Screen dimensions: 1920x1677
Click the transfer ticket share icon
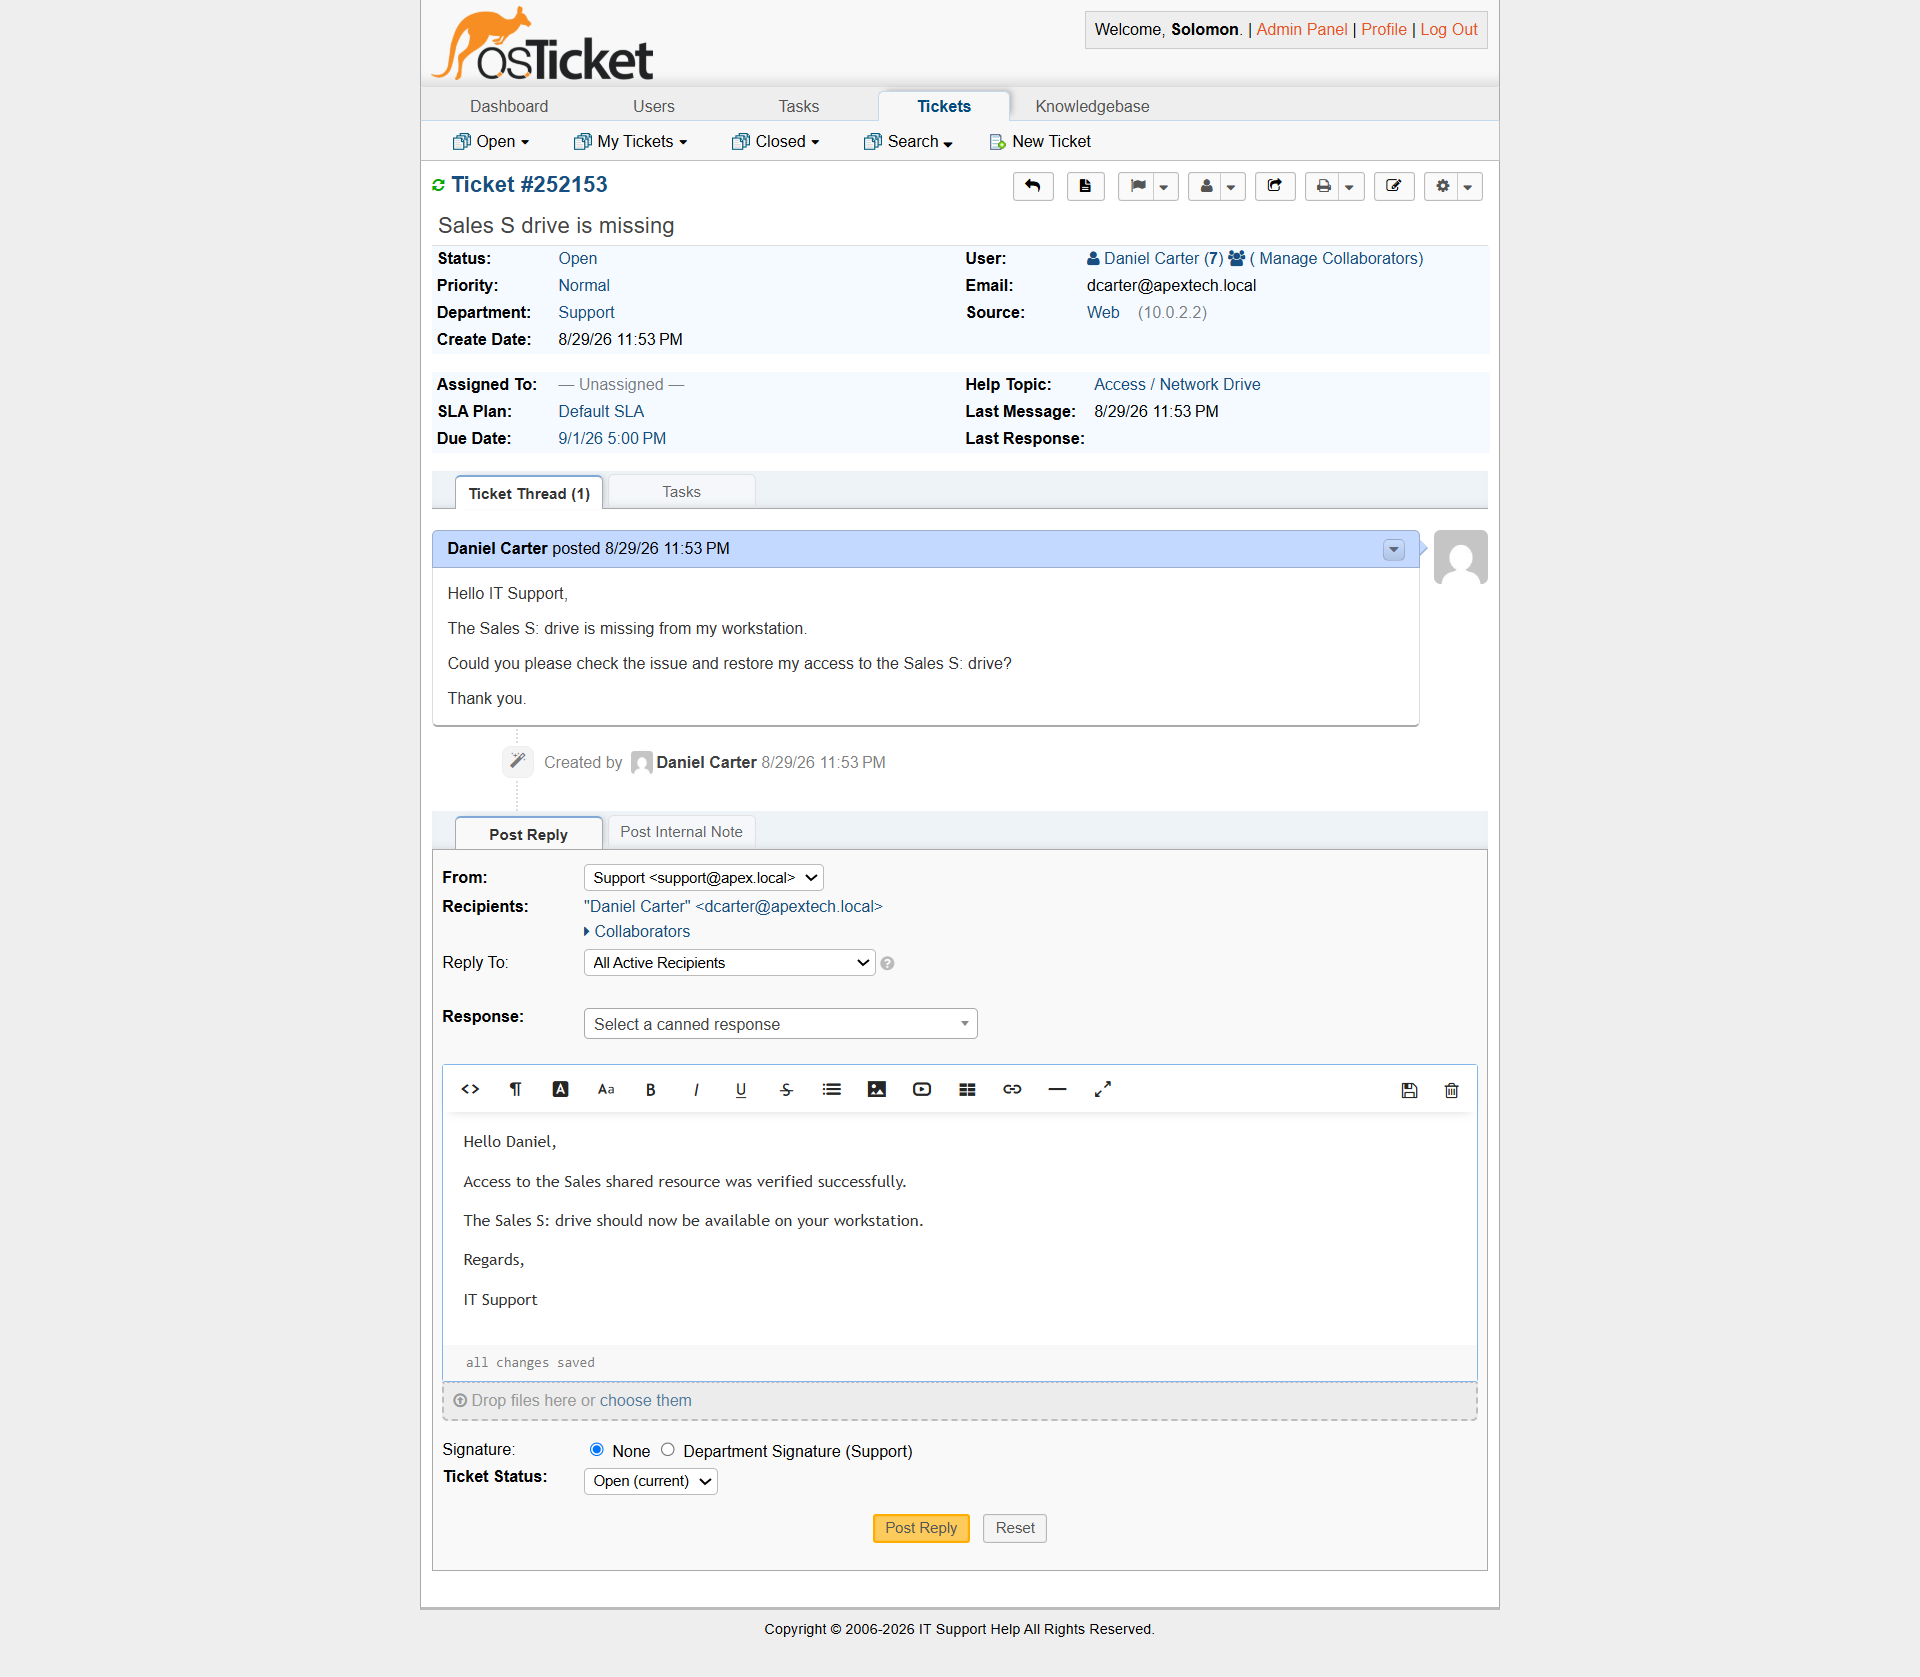coord(1275,186)
